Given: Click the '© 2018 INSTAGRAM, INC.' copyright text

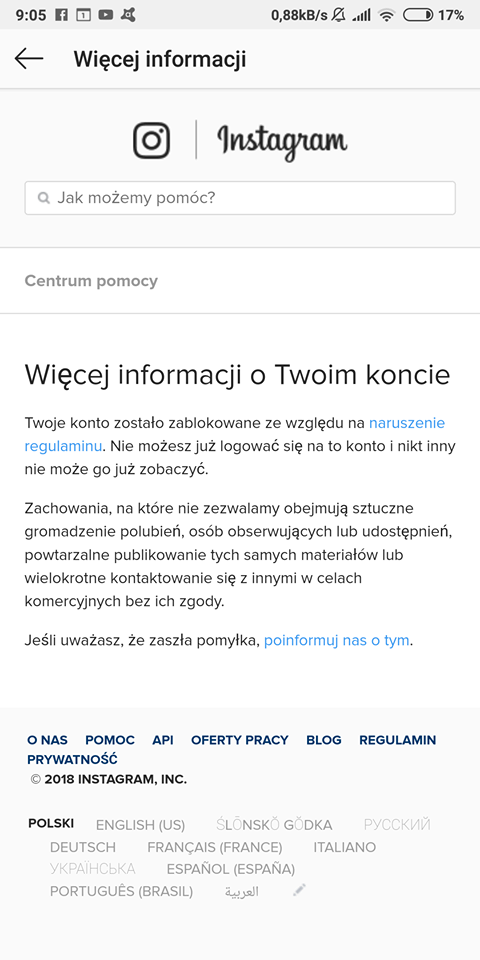Looking at the screenshot, I should coord(109,779).
